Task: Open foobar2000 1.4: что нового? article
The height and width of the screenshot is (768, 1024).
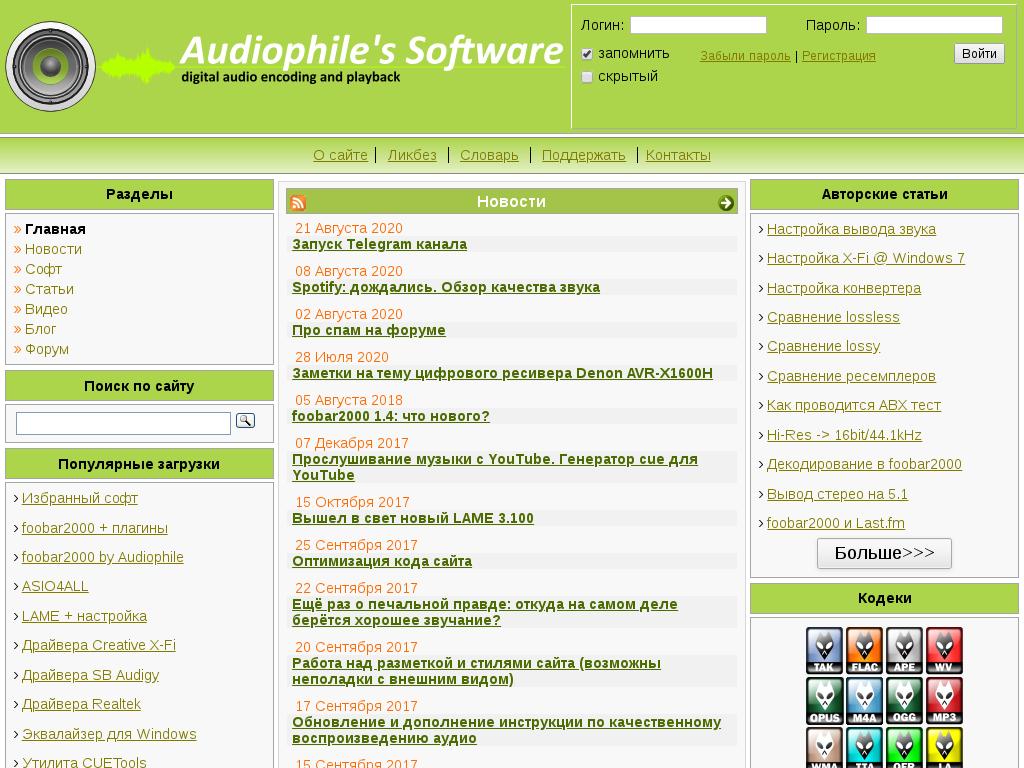Action: tap(391, 417)
